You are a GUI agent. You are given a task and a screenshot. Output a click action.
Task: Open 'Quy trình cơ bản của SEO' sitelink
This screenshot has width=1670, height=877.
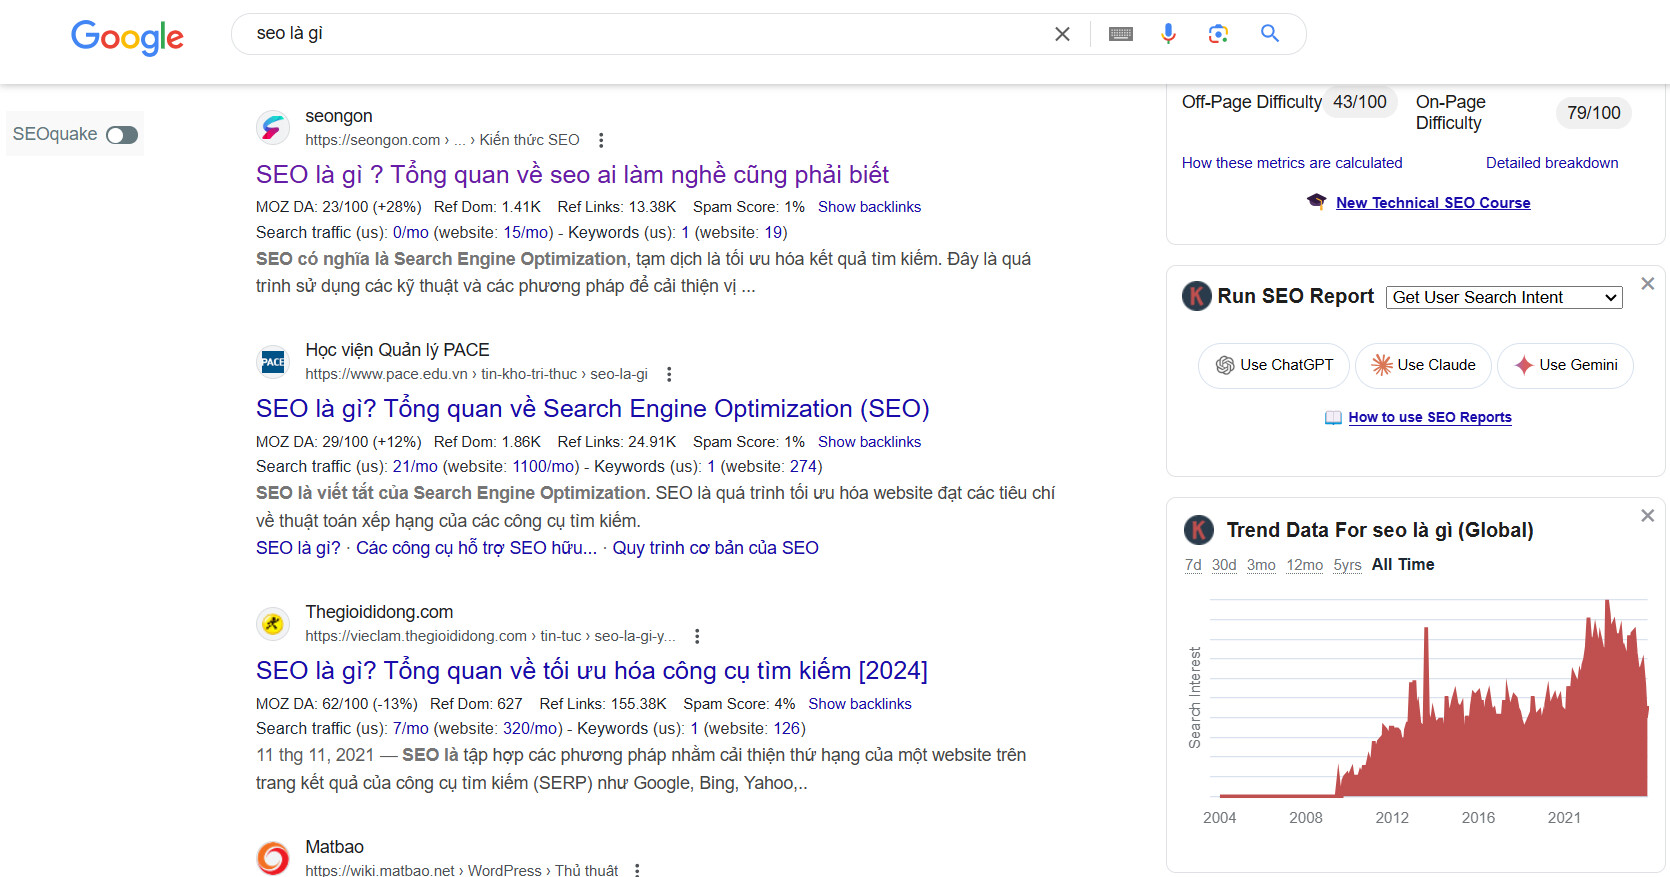pyautogui.click(x=715, y=548)
